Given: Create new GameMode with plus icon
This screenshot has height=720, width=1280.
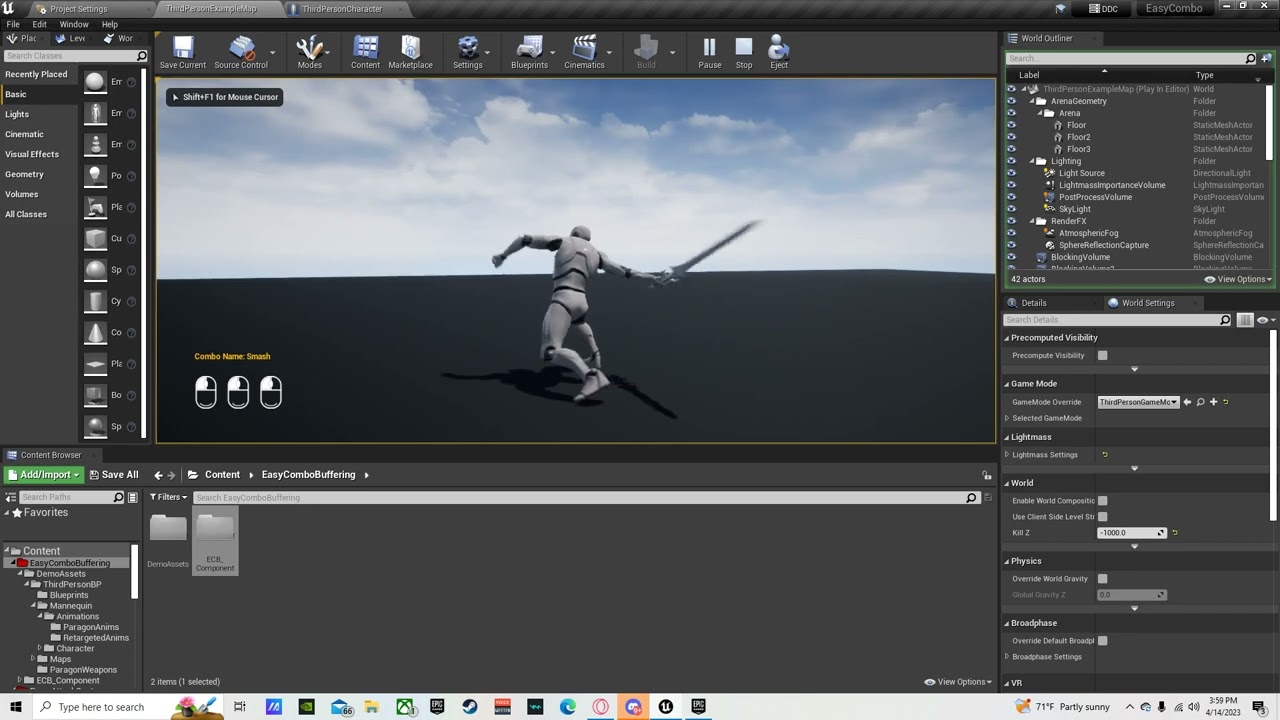Looking at the screenshot, I should pyautogui.click(x=1213, y=402).
